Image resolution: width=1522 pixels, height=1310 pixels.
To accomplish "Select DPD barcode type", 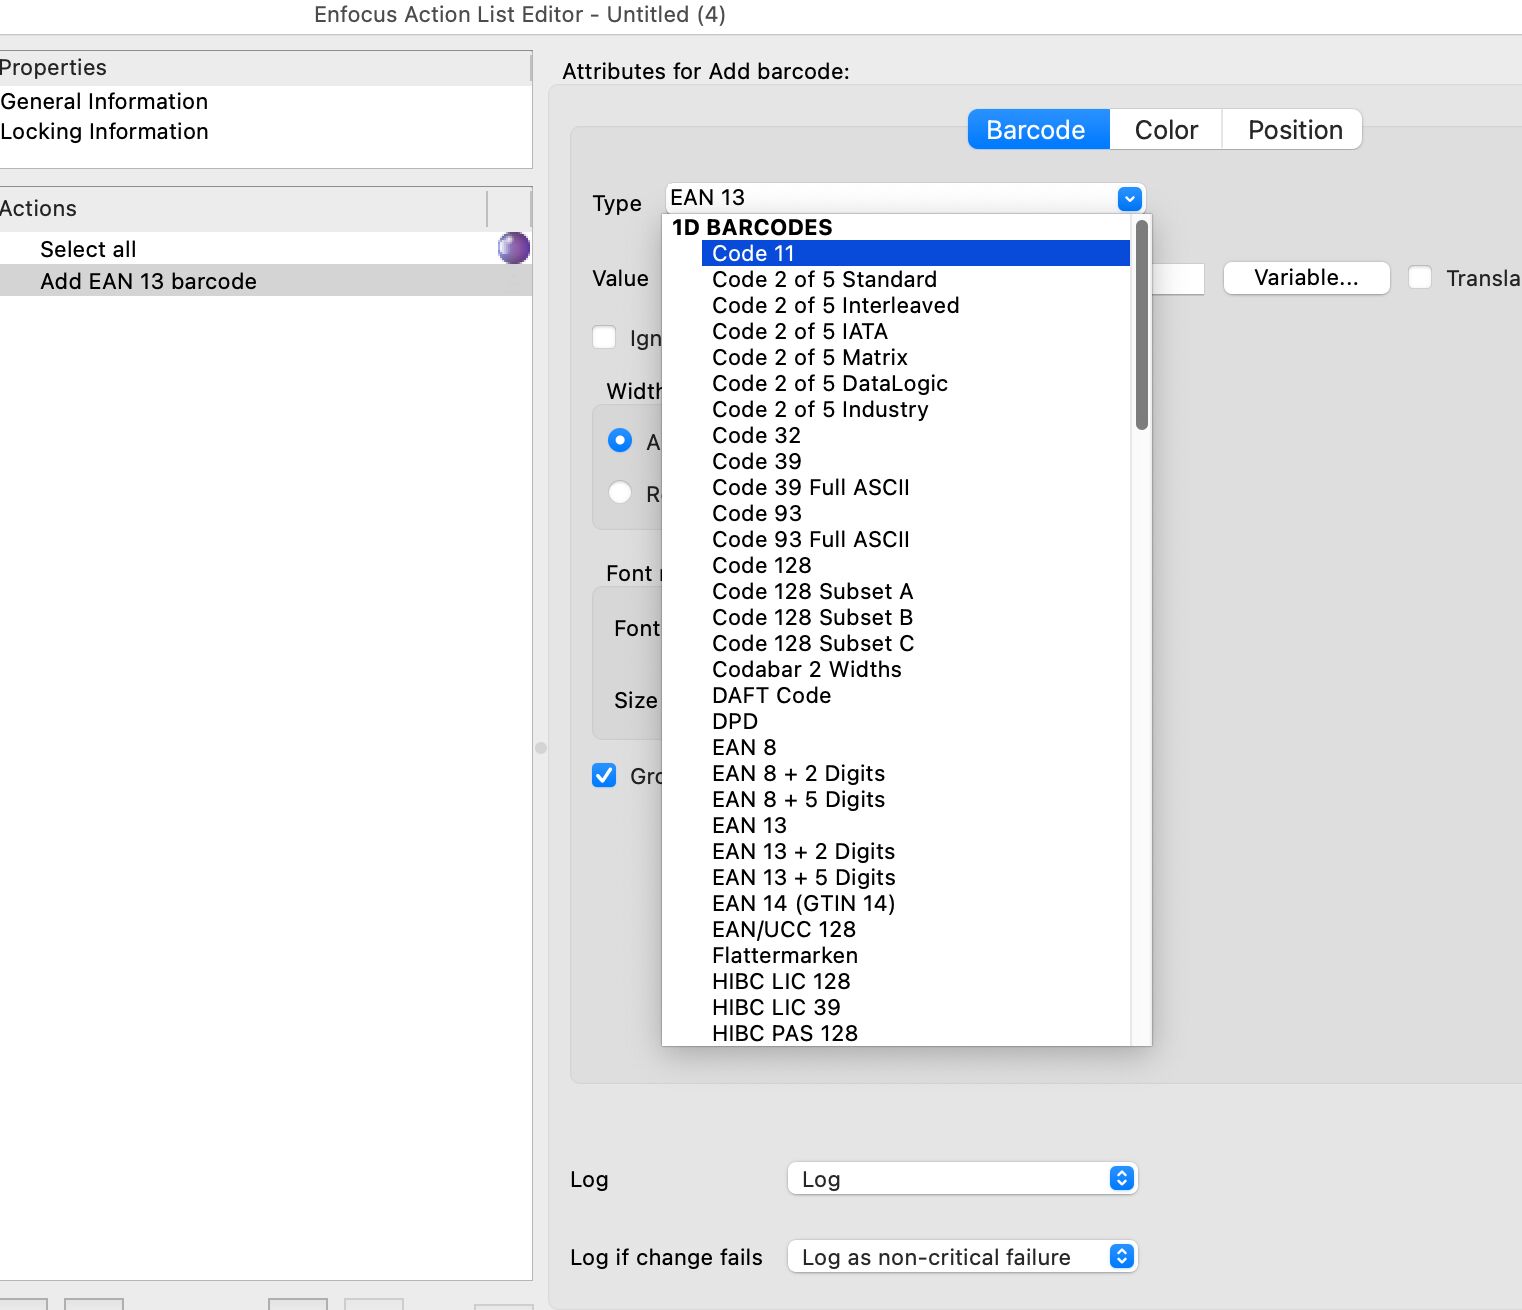I will (734, 721).
